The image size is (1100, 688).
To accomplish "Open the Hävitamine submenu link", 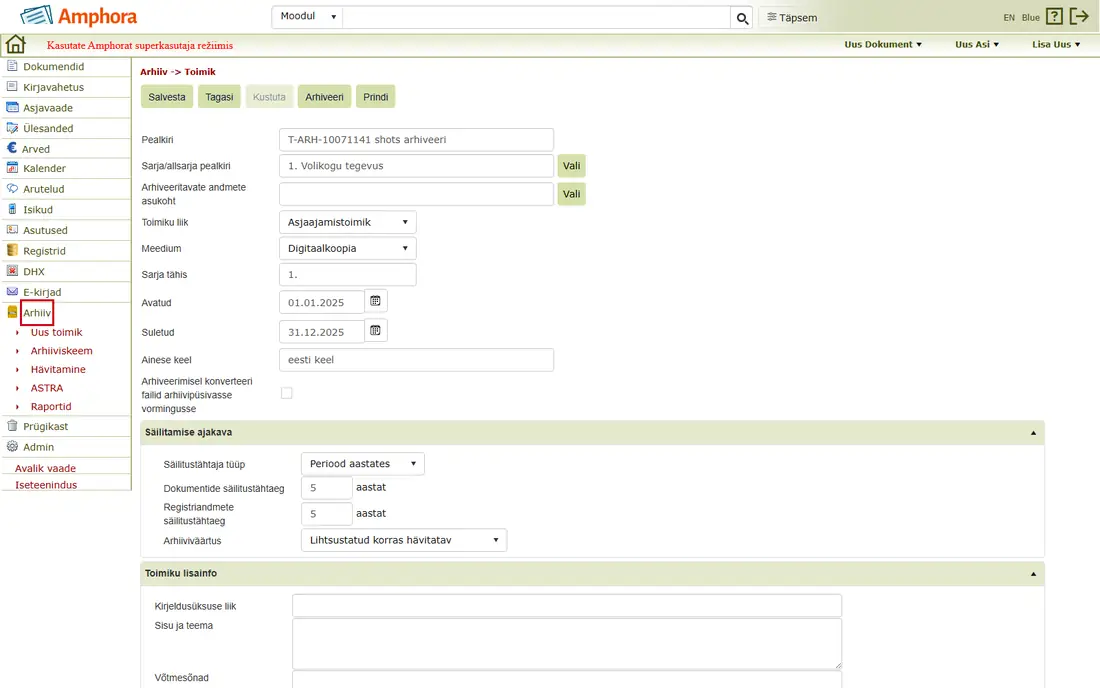I will [x=58, y=369].
